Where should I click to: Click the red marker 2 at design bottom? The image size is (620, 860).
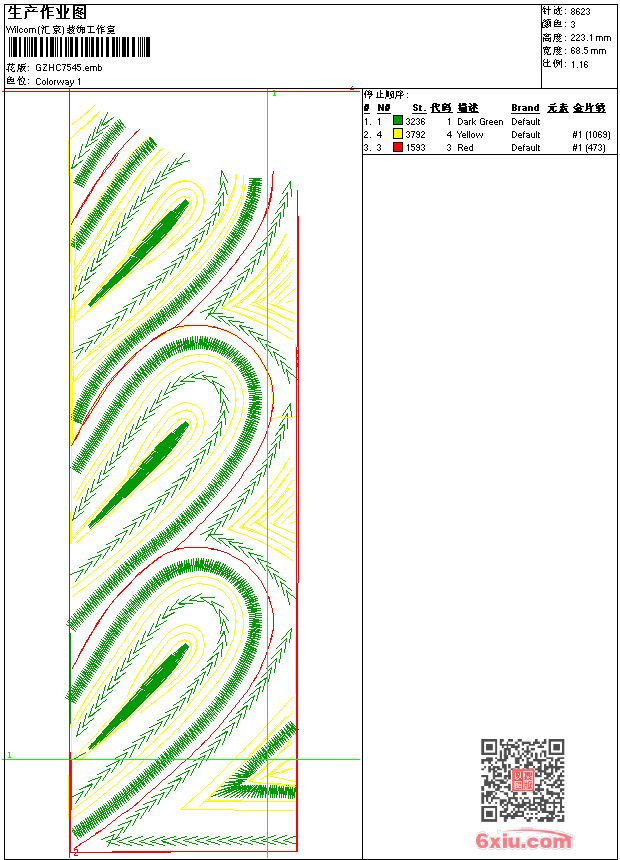[x=76, y=853]
